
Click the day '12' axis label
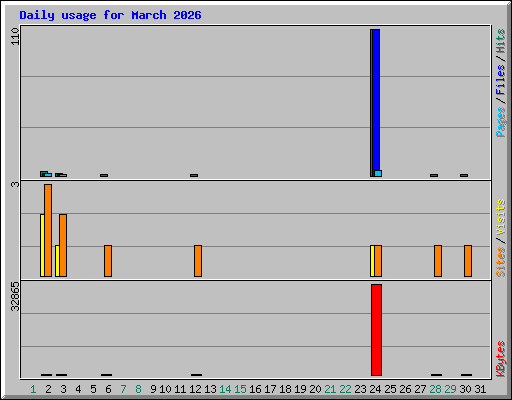point(195,389)
